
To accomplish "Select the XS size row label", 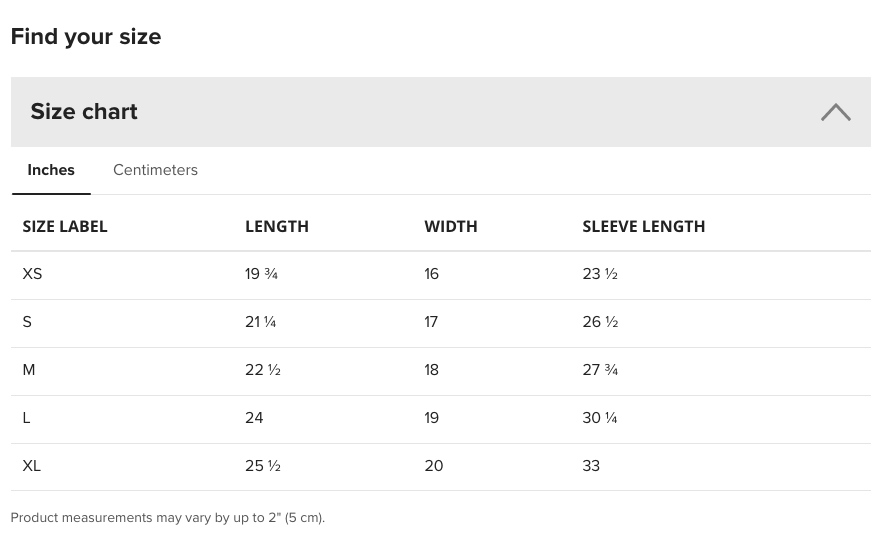I will [x=32, y=274].
